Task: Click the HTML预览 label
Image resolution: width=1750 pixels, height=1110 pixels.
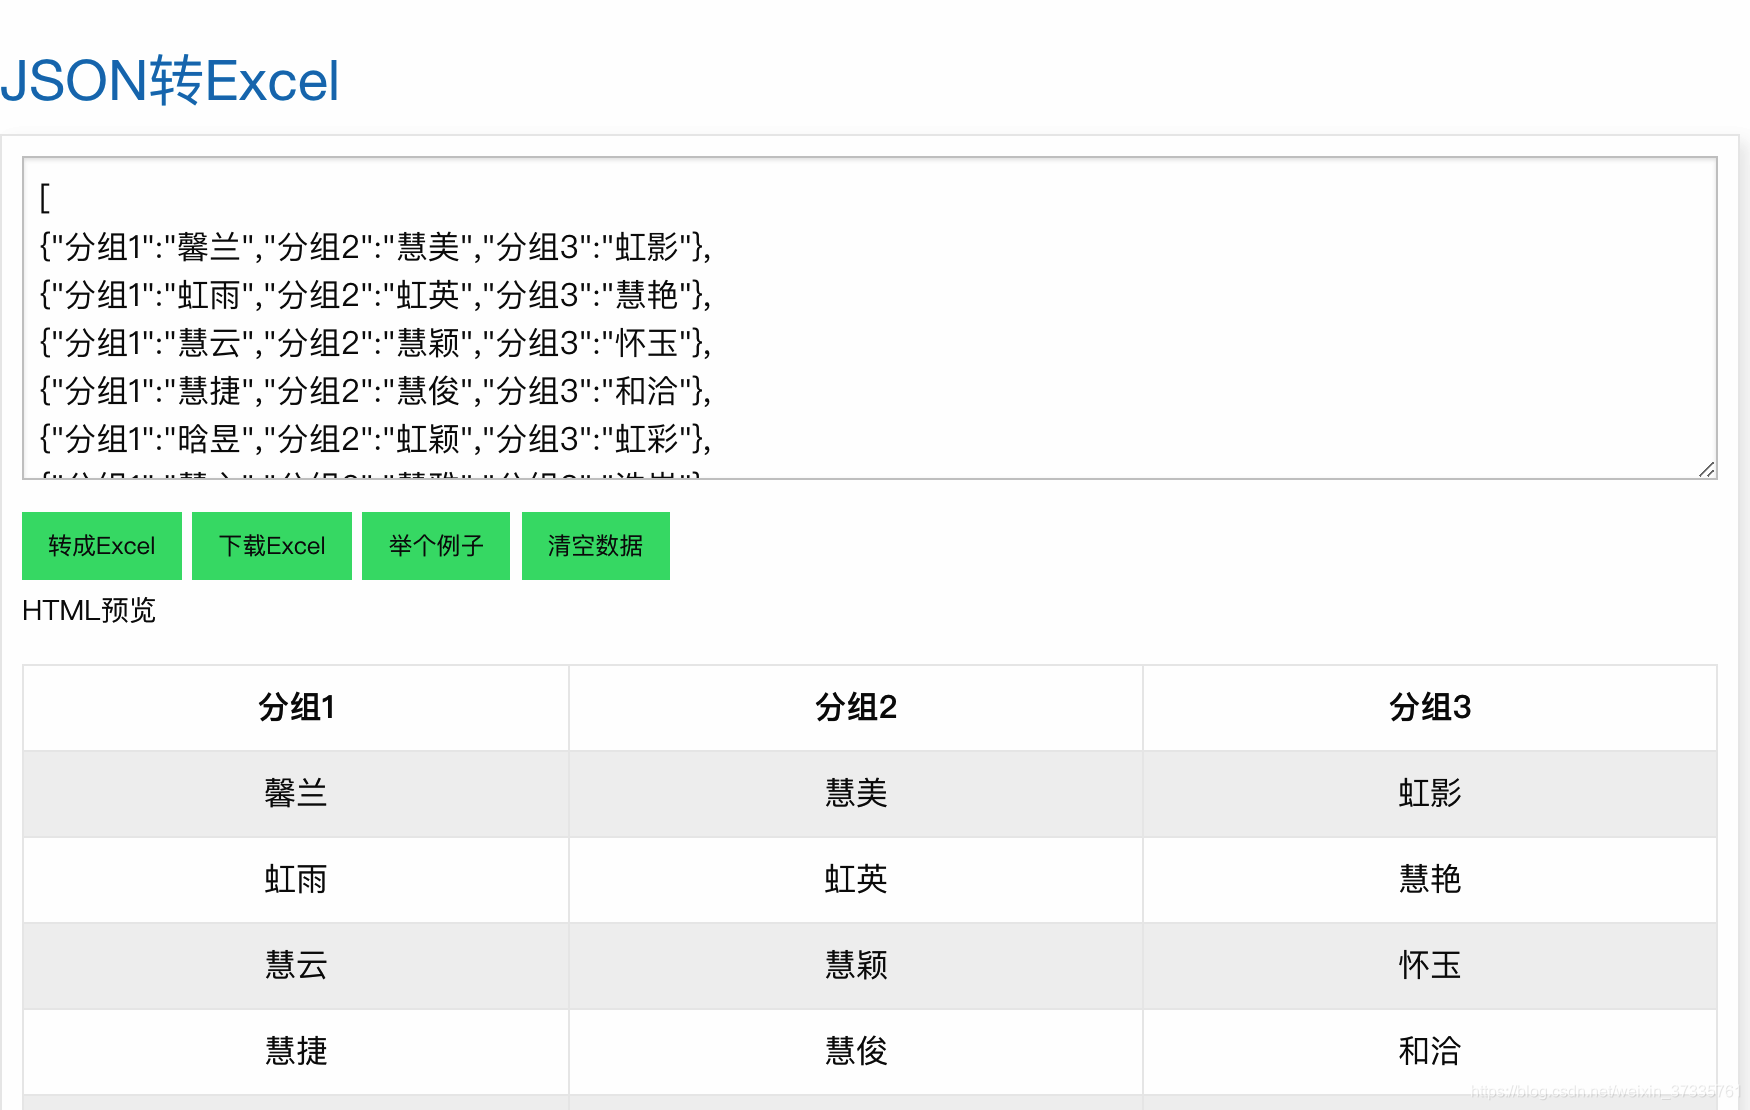Action: coord(89,610)
